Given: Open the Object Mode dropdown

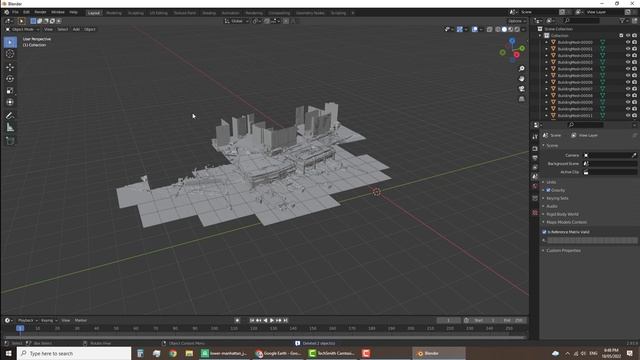Looking at the screenshot, I should coord(22,29).
